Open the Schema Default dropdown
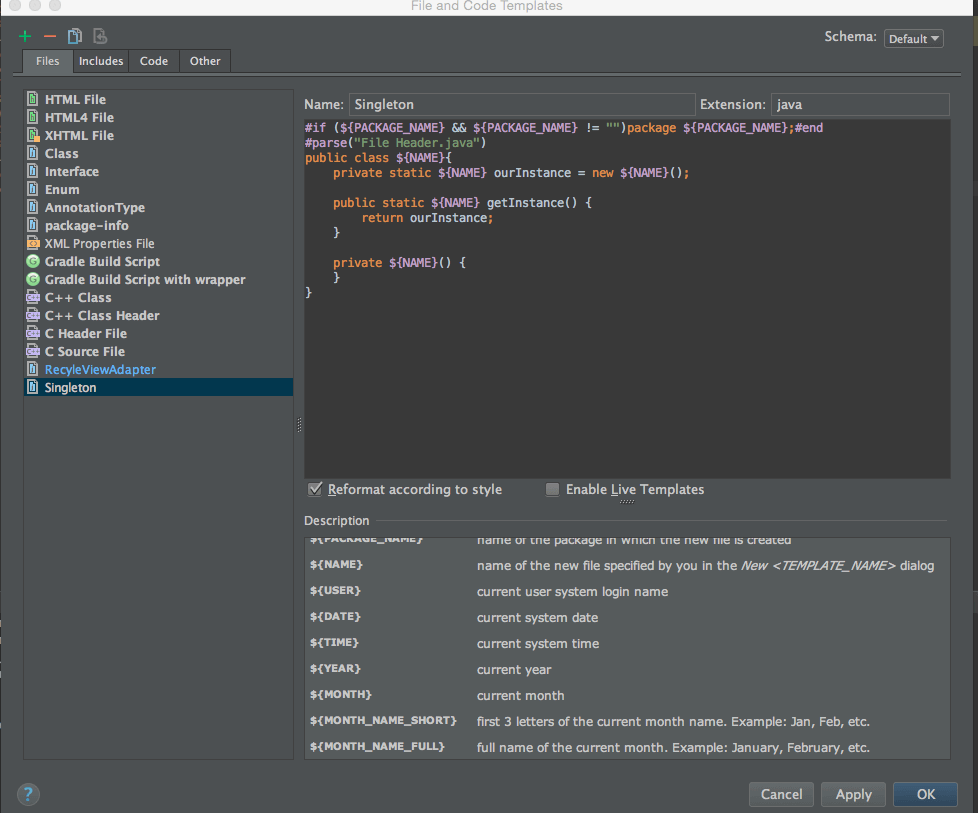 pyautogui.click(x=913, y=39)
